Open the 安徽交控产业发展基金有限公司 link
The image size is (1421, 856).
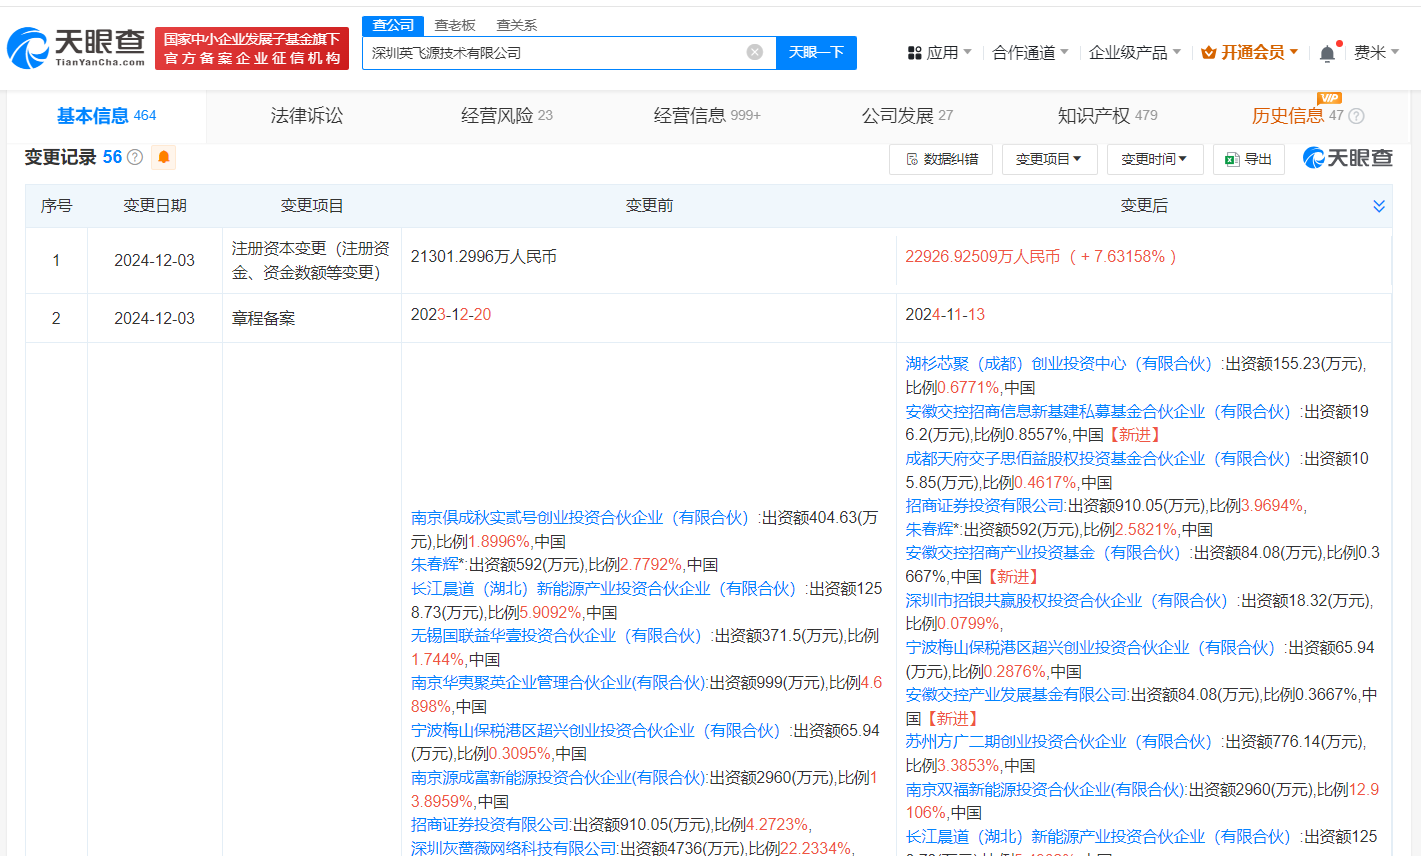[1016, 695]
